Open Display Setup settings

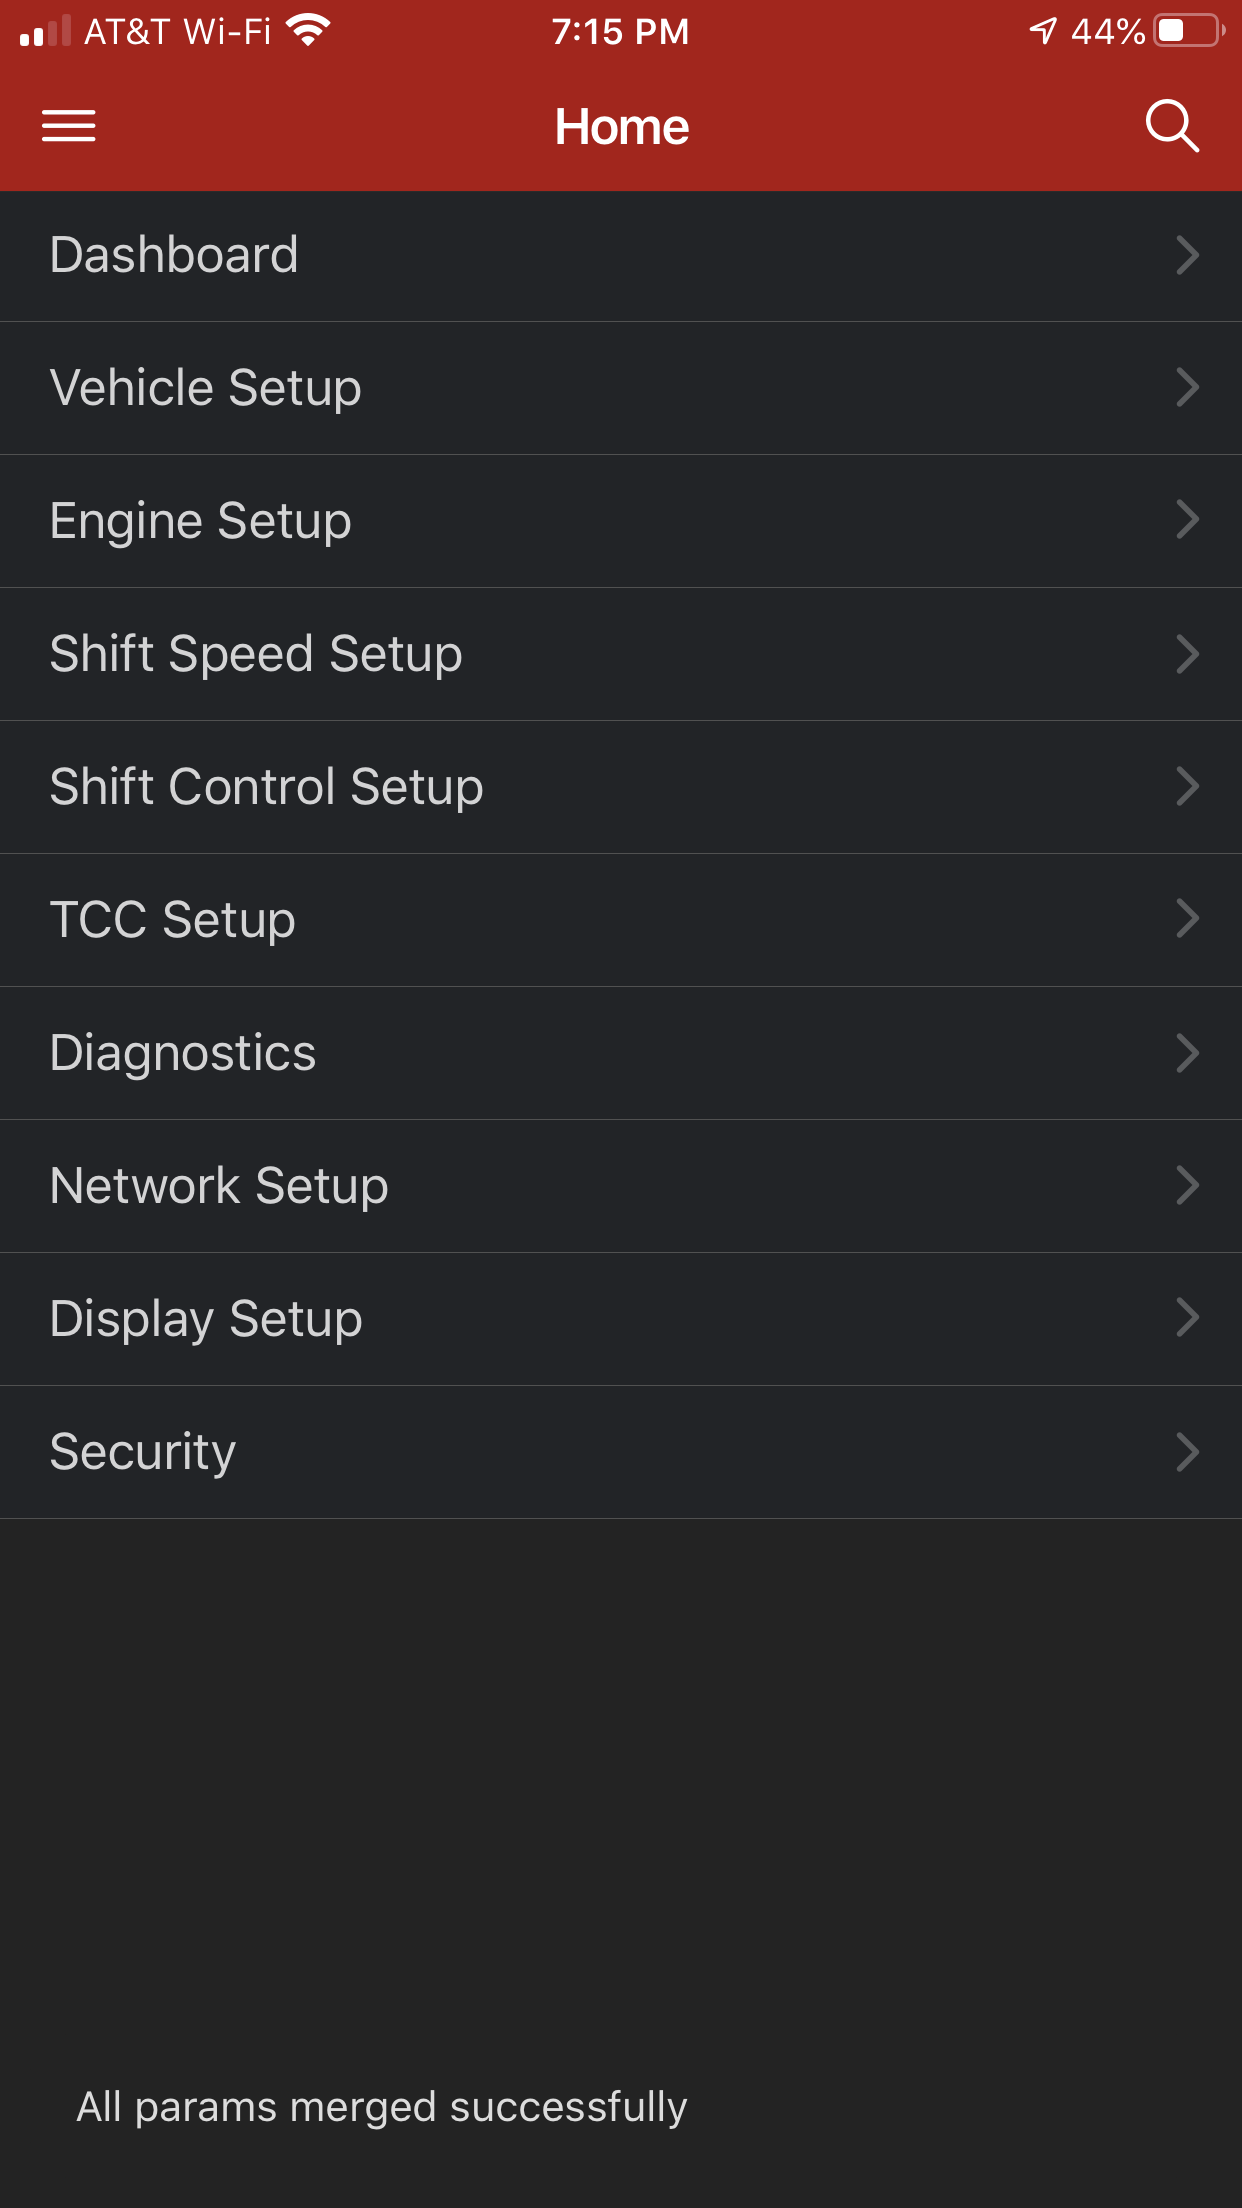(x=206, y=1319)
